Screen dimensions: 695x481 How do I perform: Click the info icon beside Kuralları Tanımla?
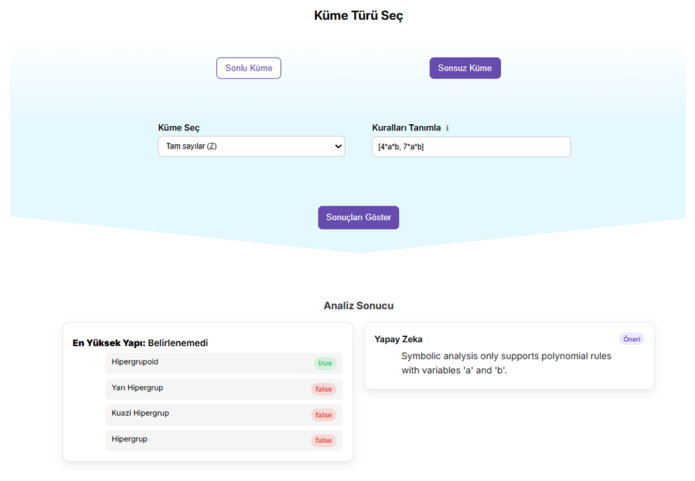[447, 128]
